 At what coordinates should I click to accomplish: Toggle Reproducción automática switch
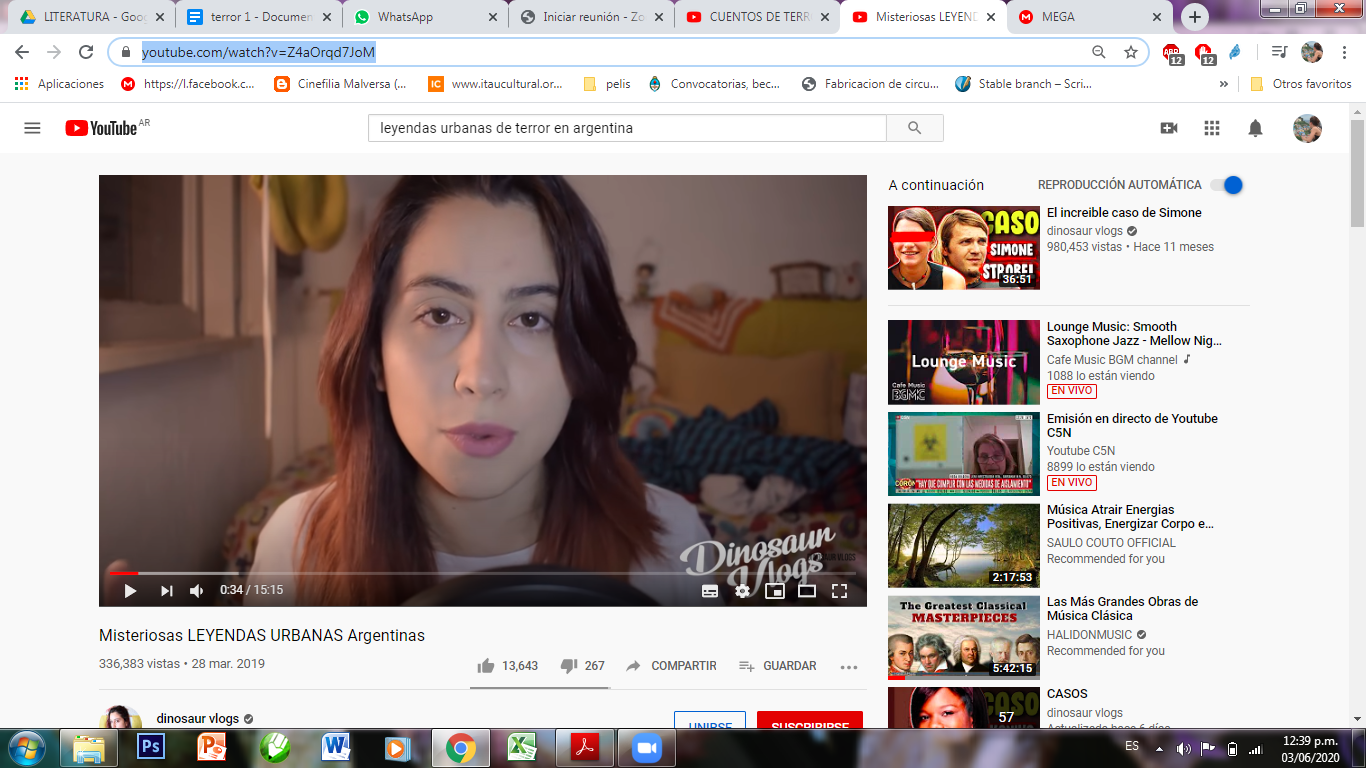[x=1226, y=185]
